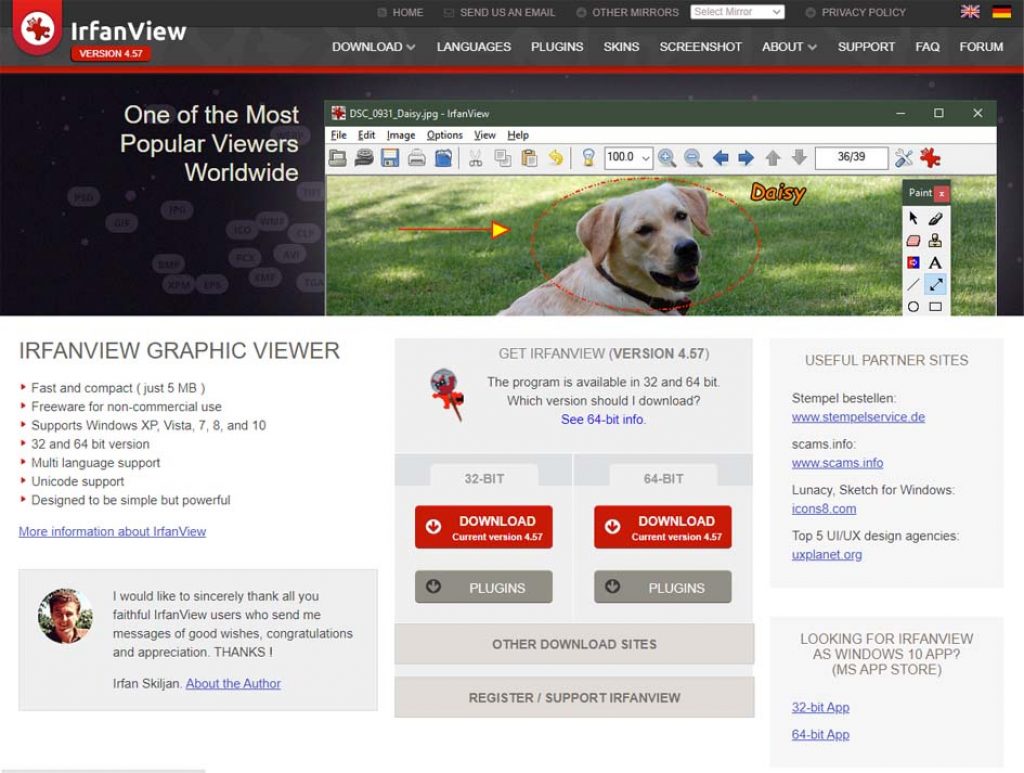The image size is (1024, 773).
Task: Click PLUGINS button under 64-BIT
Action: 663,587
